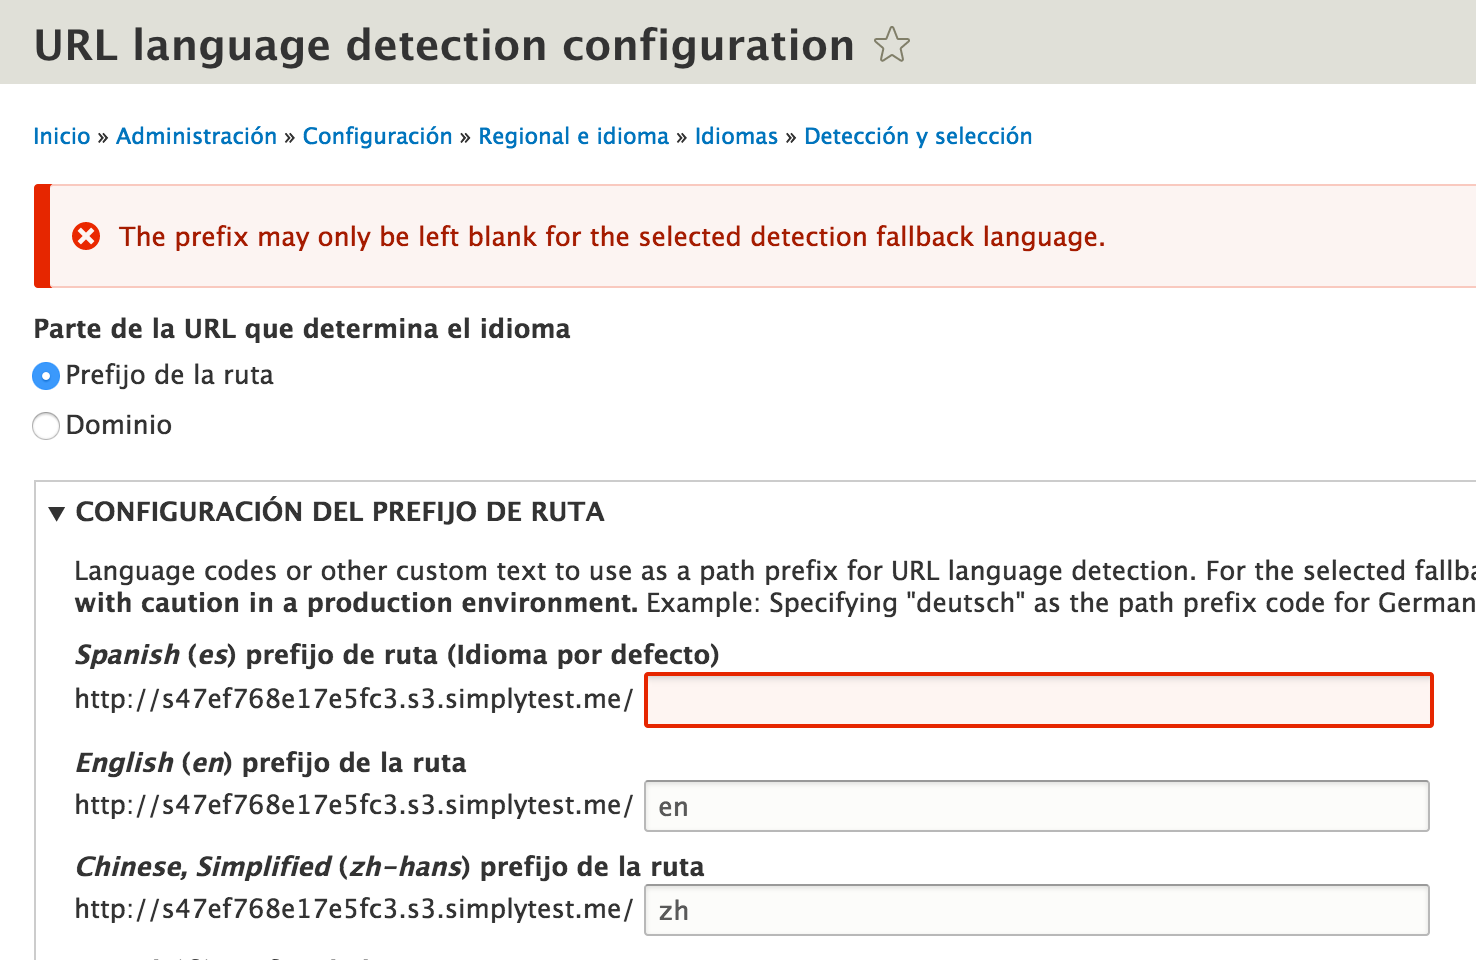Viewport: 1476px width, 960px height.
Task: Select the 'Dominio' radio button
Action: coord(45,425)
